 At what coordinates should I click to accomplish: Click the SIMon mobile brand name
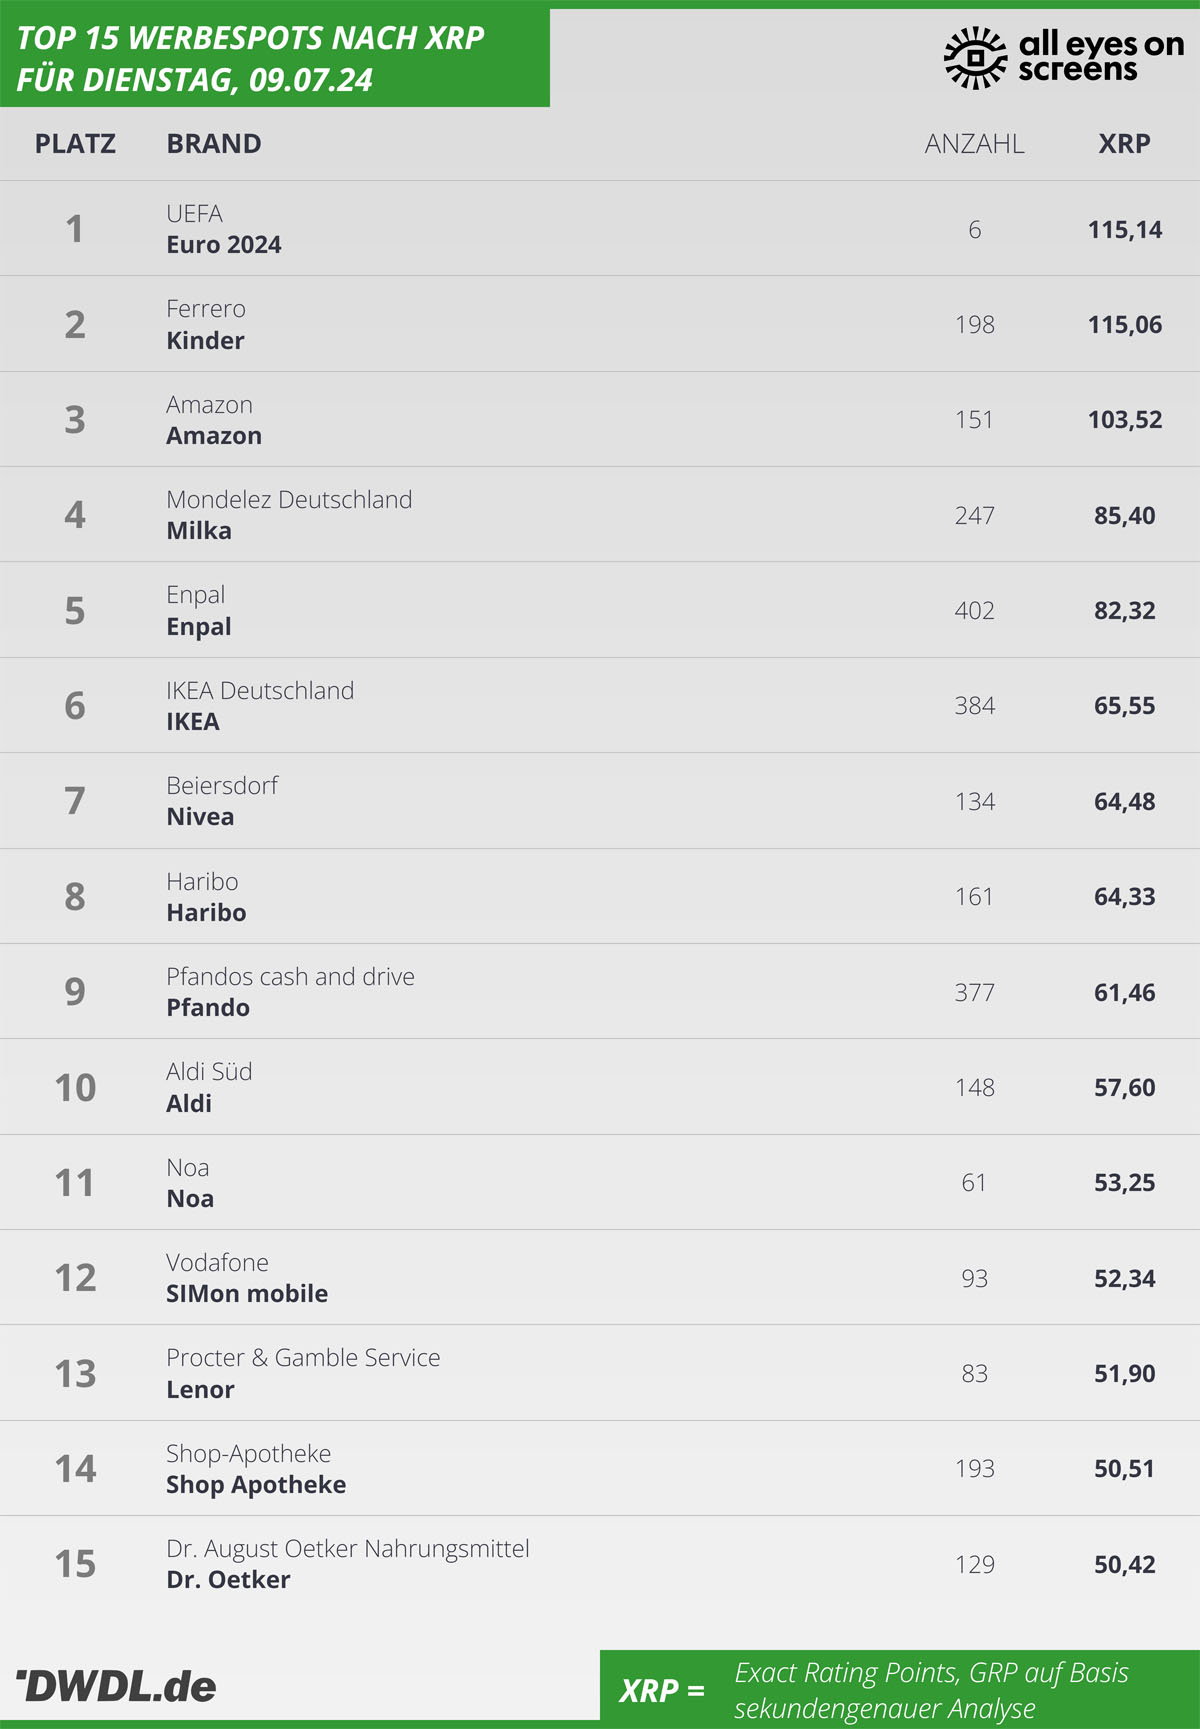click(247, 1294)
